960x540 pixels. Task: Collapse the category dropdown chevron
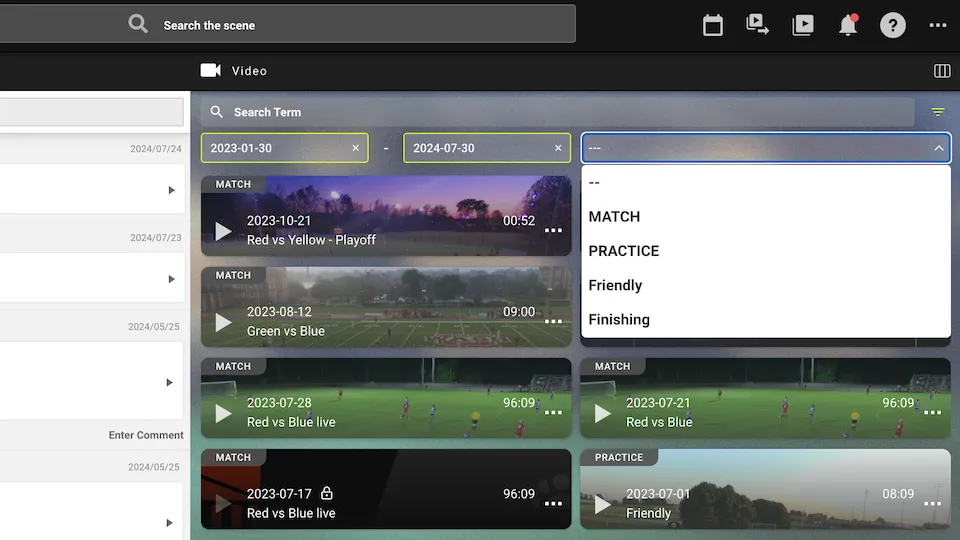939,148
